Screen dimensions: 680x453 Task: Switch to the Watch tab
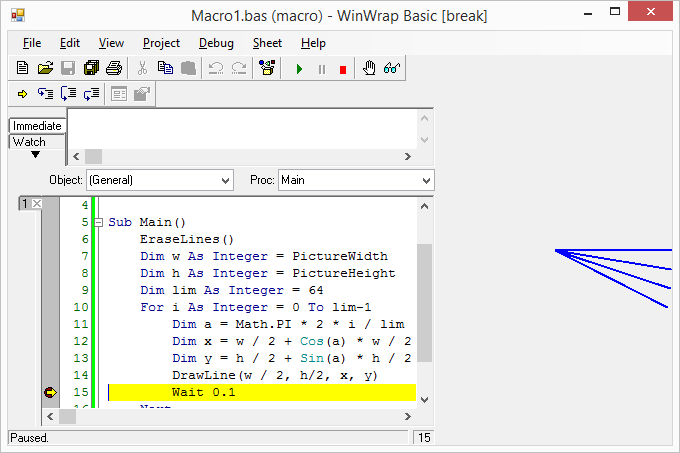[36, 142]
